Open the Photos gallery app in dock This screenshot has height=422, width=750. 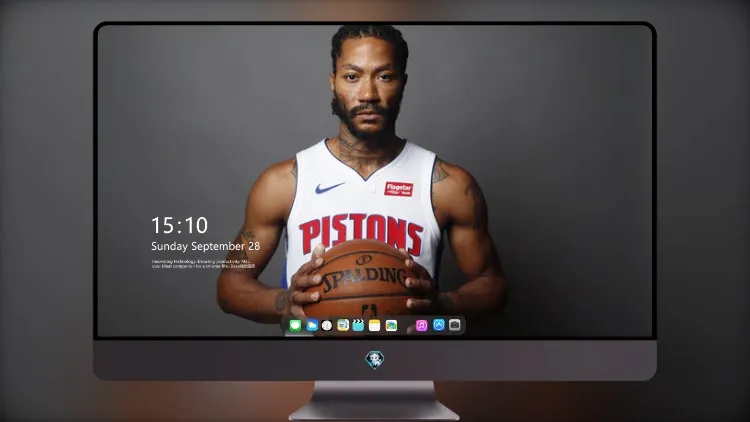click(391, 325)
